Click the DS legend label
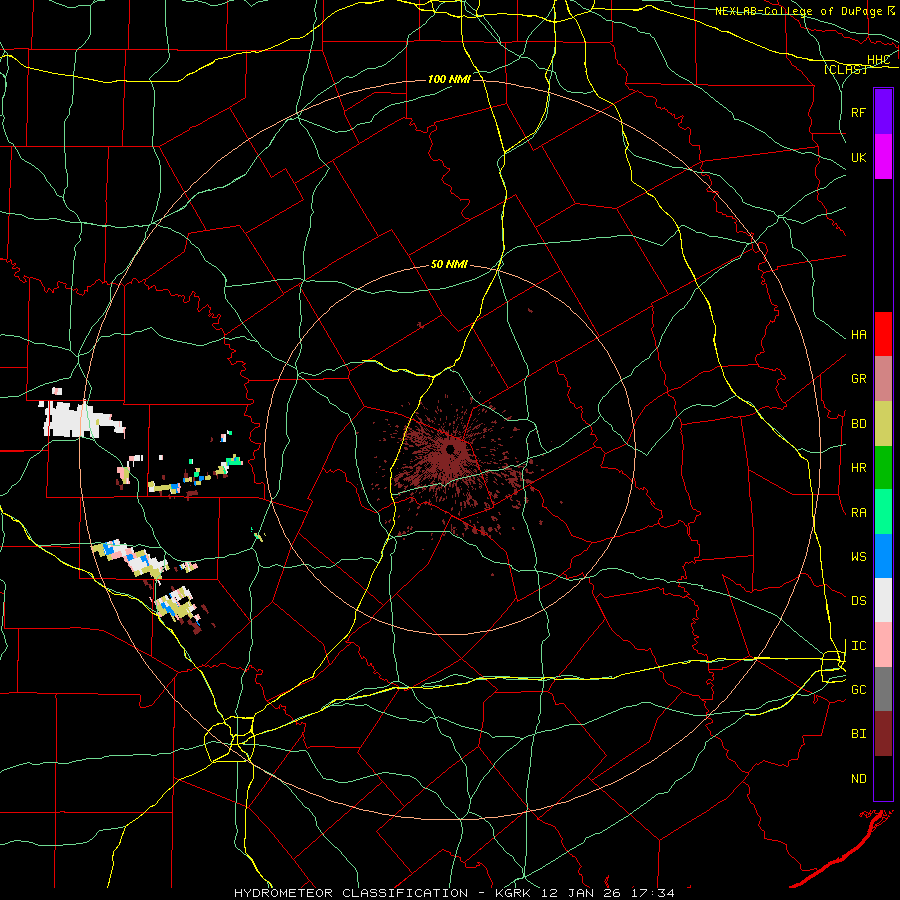 pos(858,601)
